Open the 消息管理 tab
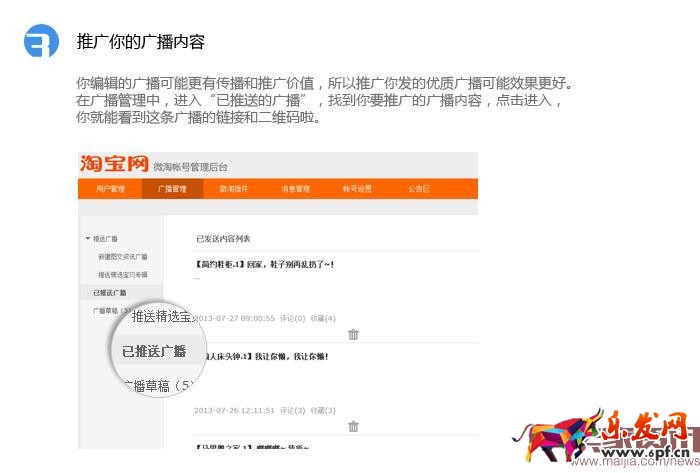The width and height of the screenshot is (700, 473). 295,189
